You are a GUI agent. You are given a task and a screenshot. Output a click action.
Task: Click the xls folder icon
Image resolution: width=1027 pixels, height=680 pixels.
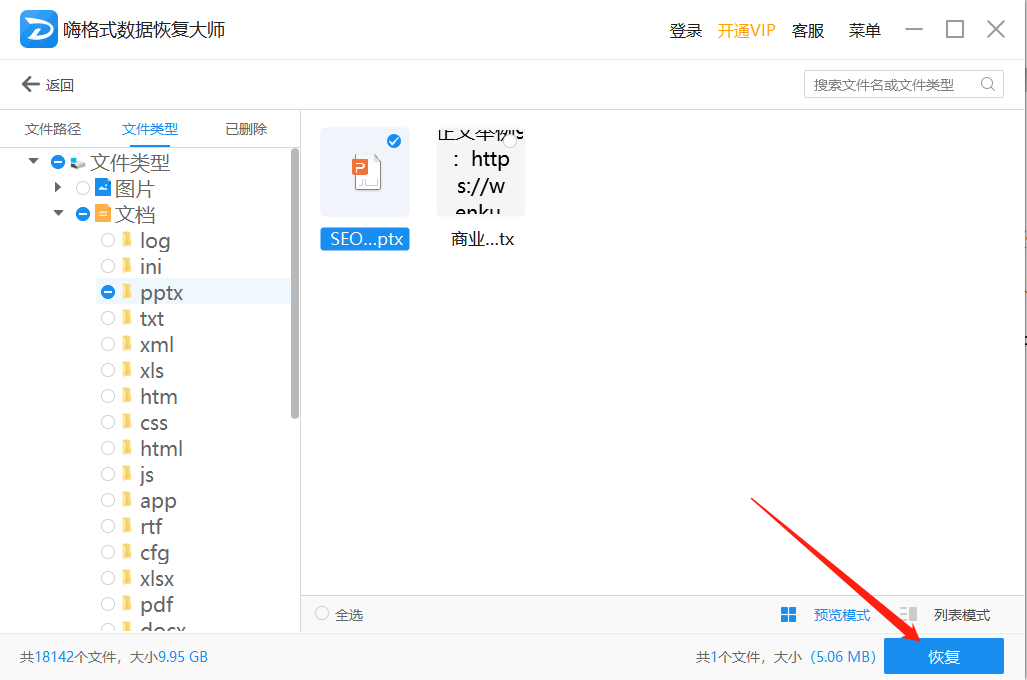pyautogui.click(x=127, y=369)
